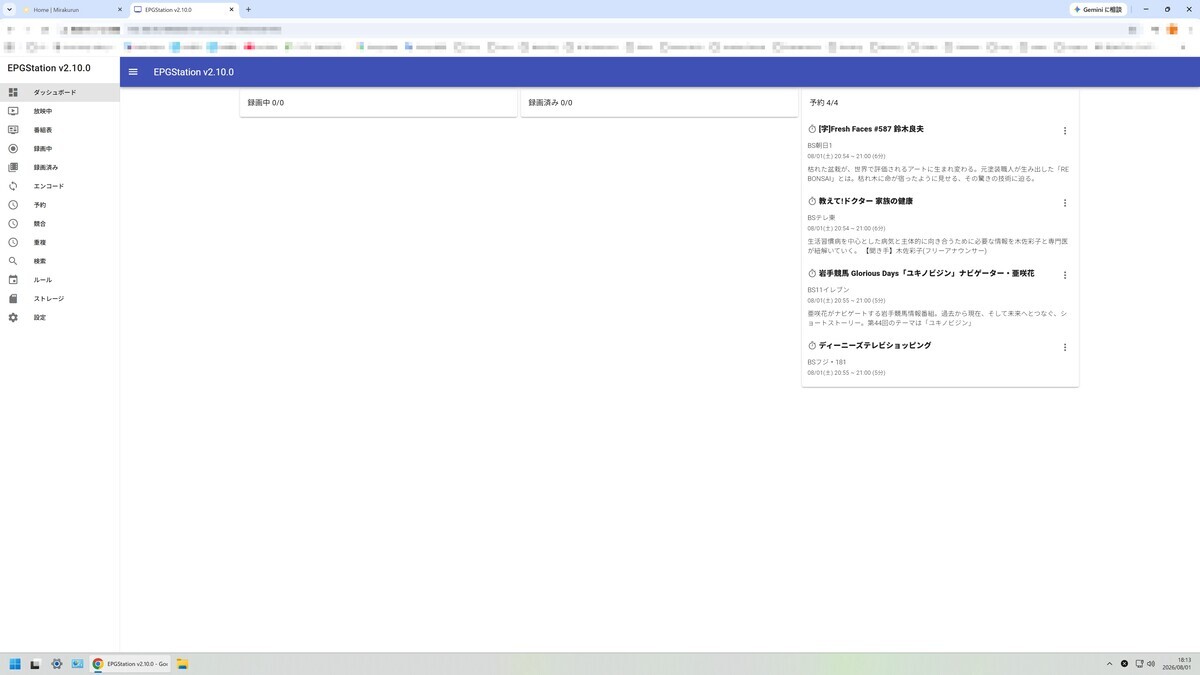The height and width of the screenshot is (675, 1200).
Task: Click the 録画済み 0/0 card heading
Action: click(551, 103)
